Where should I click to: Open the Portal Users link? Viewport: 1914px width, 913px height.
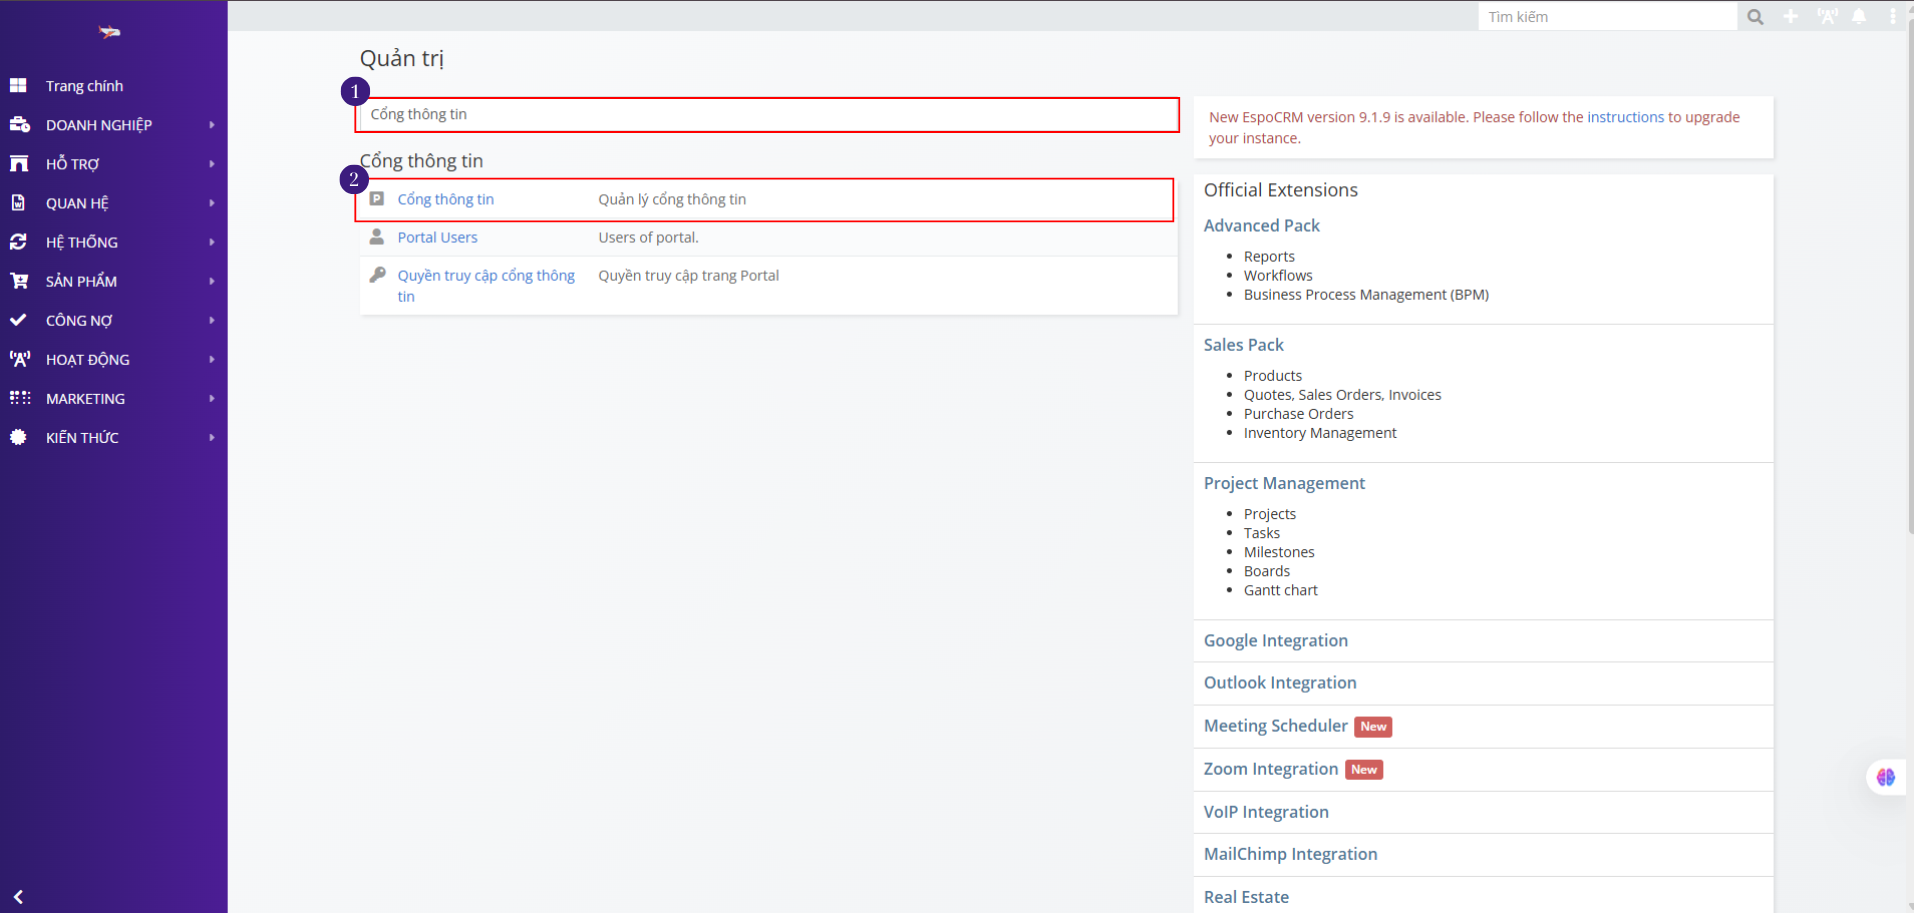(x=437, y=238)
